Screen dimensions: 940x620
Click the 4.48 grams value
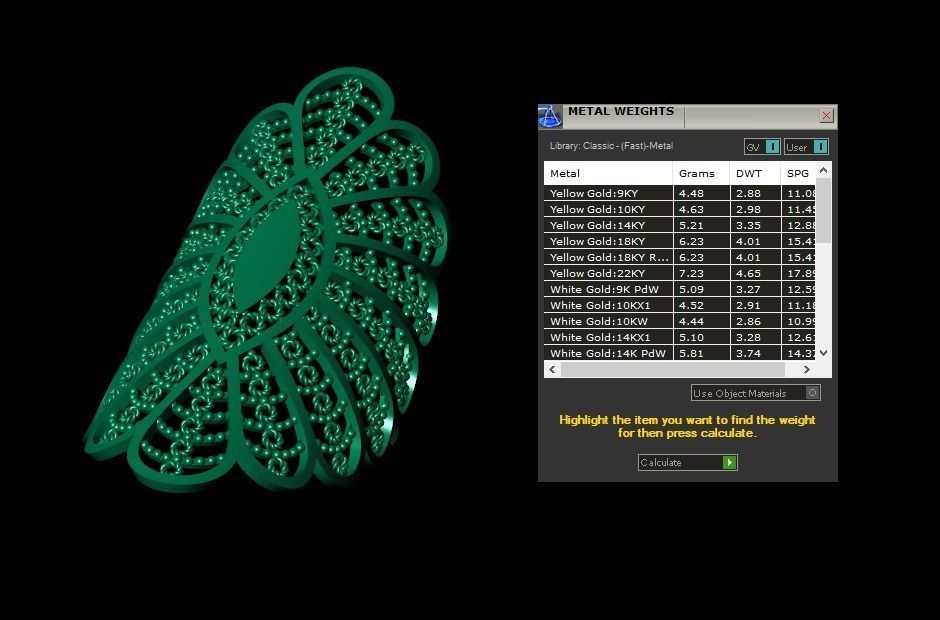(691, 193)
